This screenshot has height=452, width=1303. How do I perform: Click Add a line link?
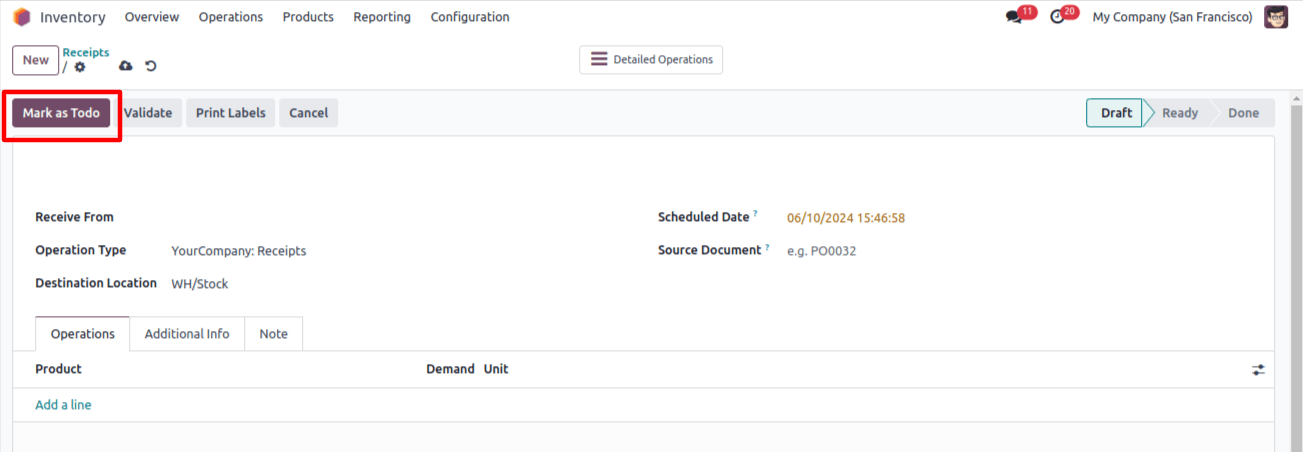[63, 405]
